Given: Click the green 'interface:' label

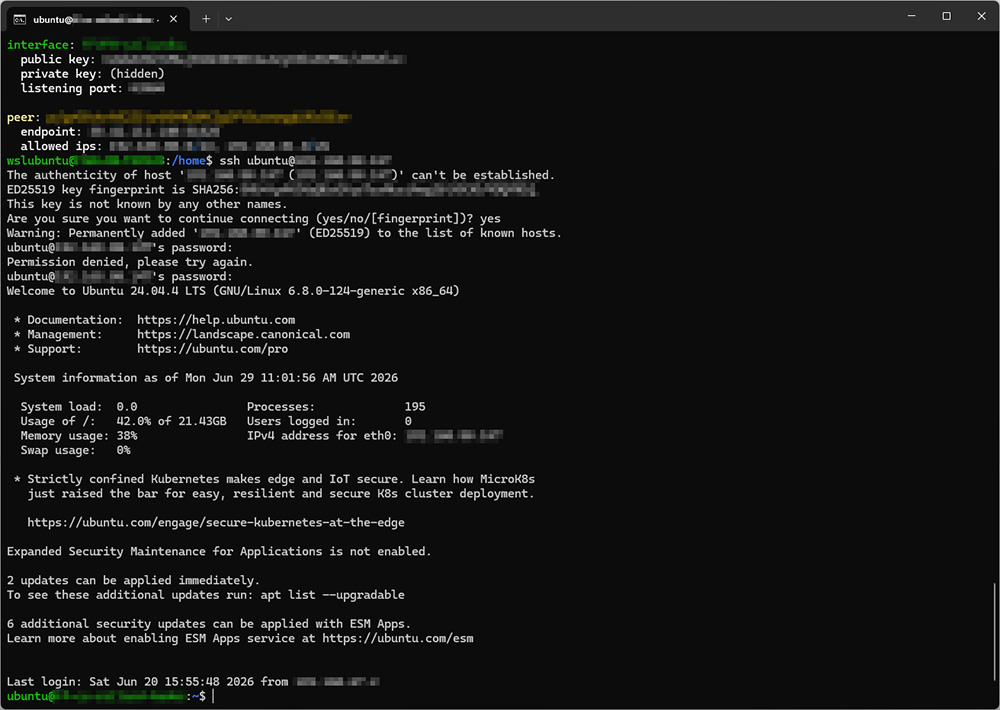Looking at the screenshot, I should [x=41, y=45].
